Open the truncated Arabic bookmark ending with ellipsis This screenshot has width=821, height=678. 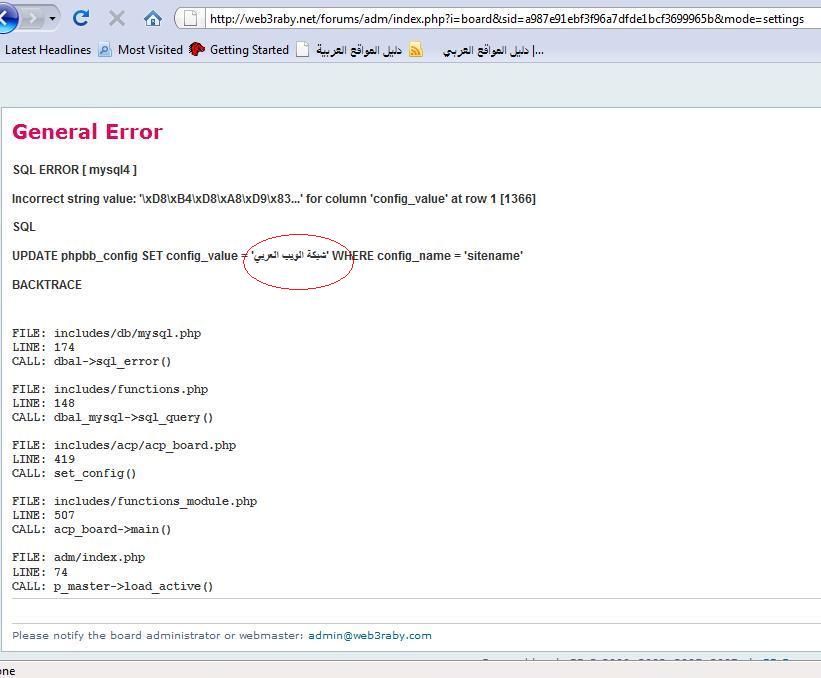[493, 50]
